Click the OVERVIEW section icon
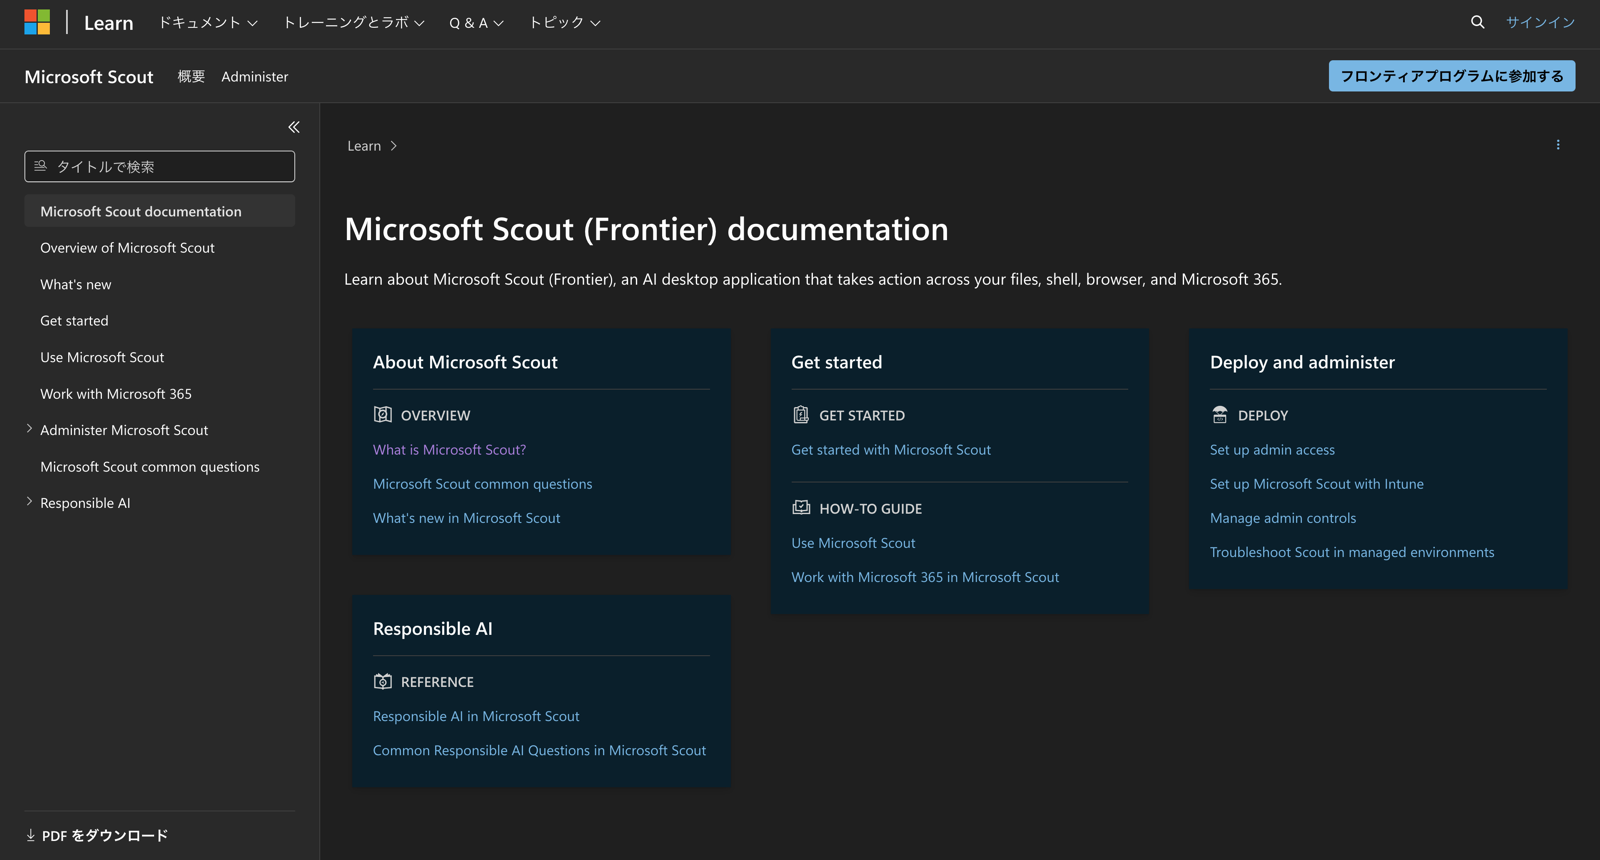 tap(382, 415)
